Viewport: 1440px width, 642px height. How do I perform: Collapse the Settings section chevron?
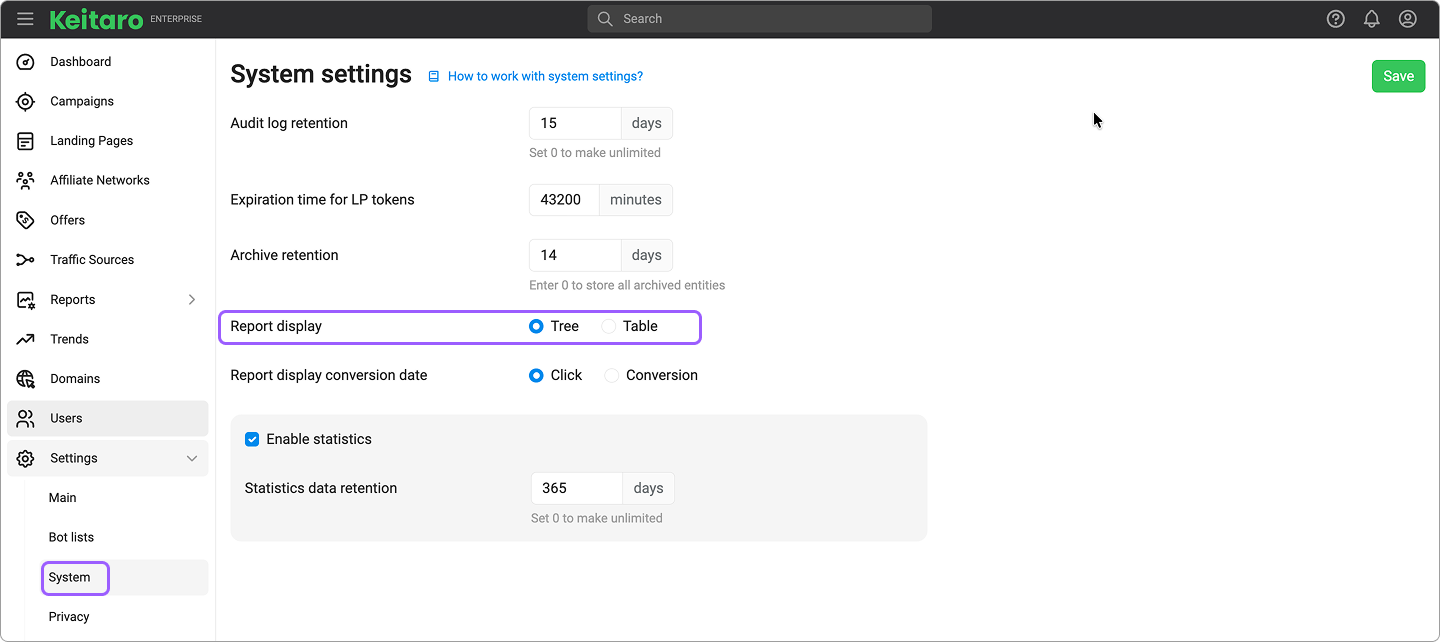192,458
